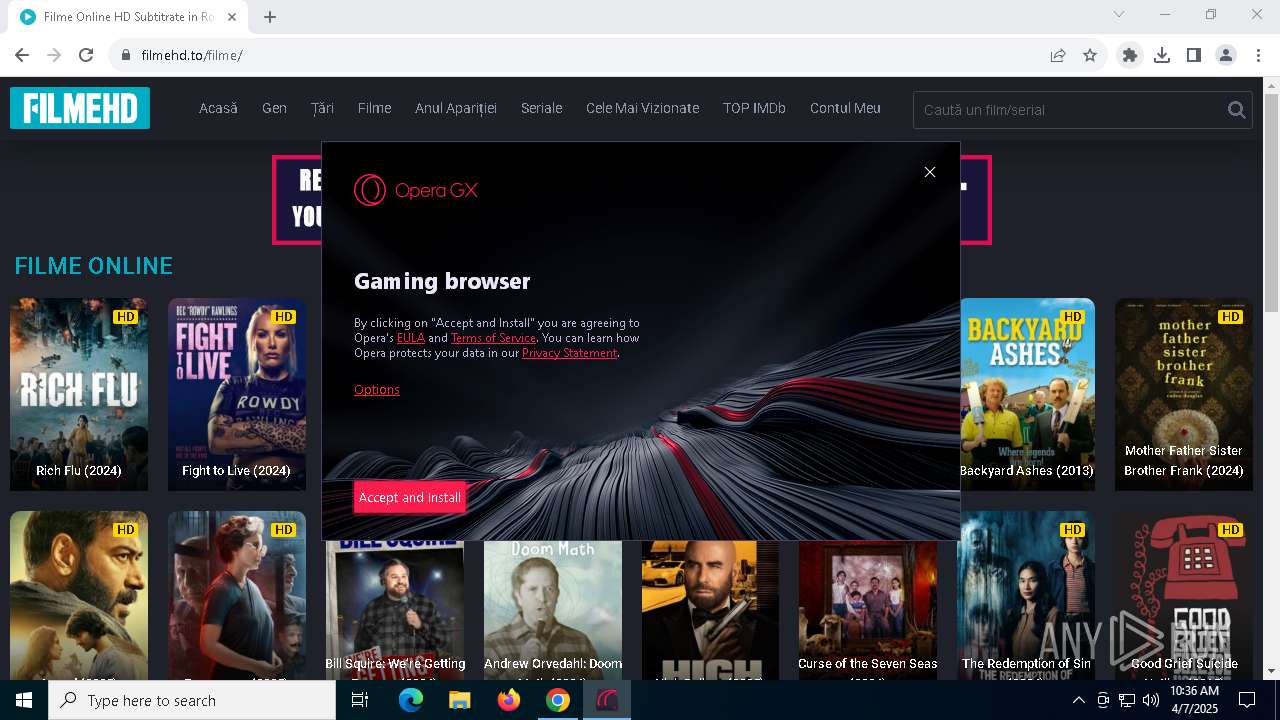Open the Rich Flu (2024) poster
The width and height of the screenshot is (1280, 720).
(79, 394)
